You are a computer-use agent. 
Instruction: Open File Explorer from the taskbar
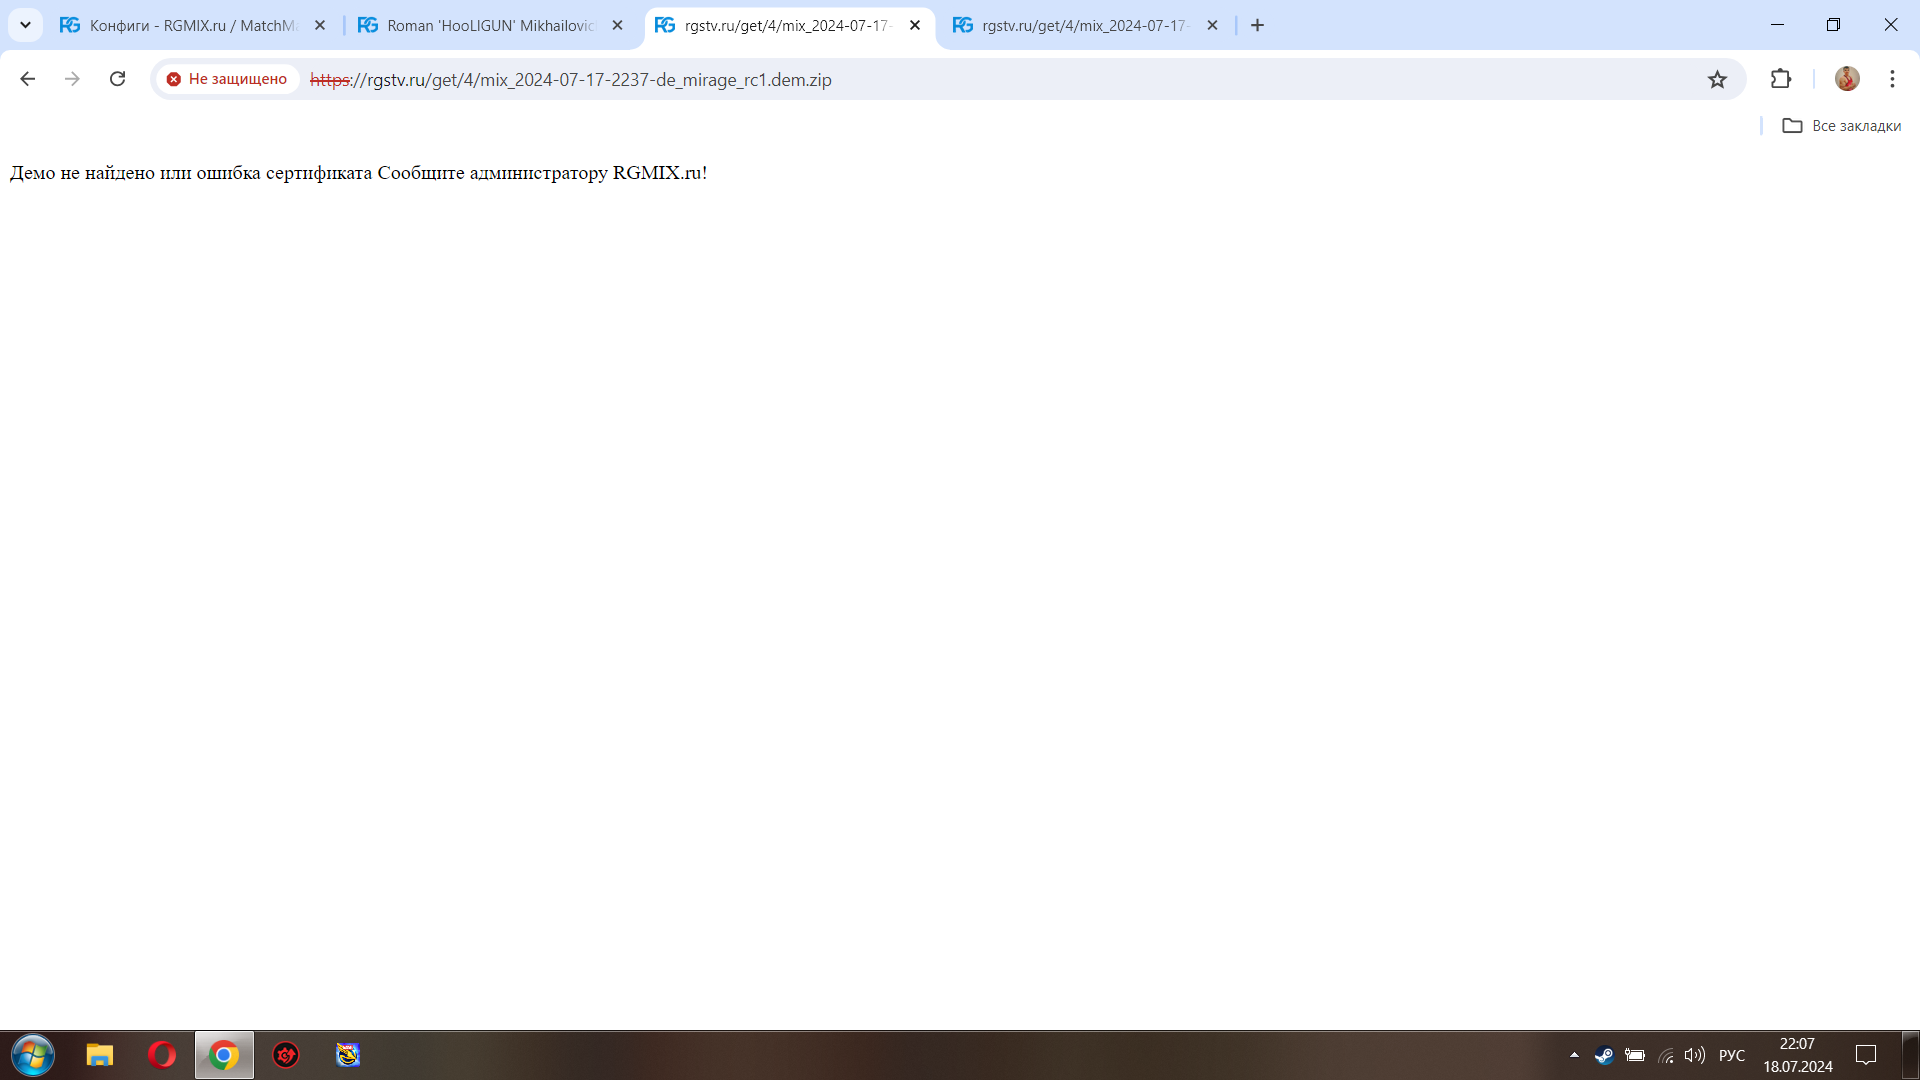(x=100, y=1055)
